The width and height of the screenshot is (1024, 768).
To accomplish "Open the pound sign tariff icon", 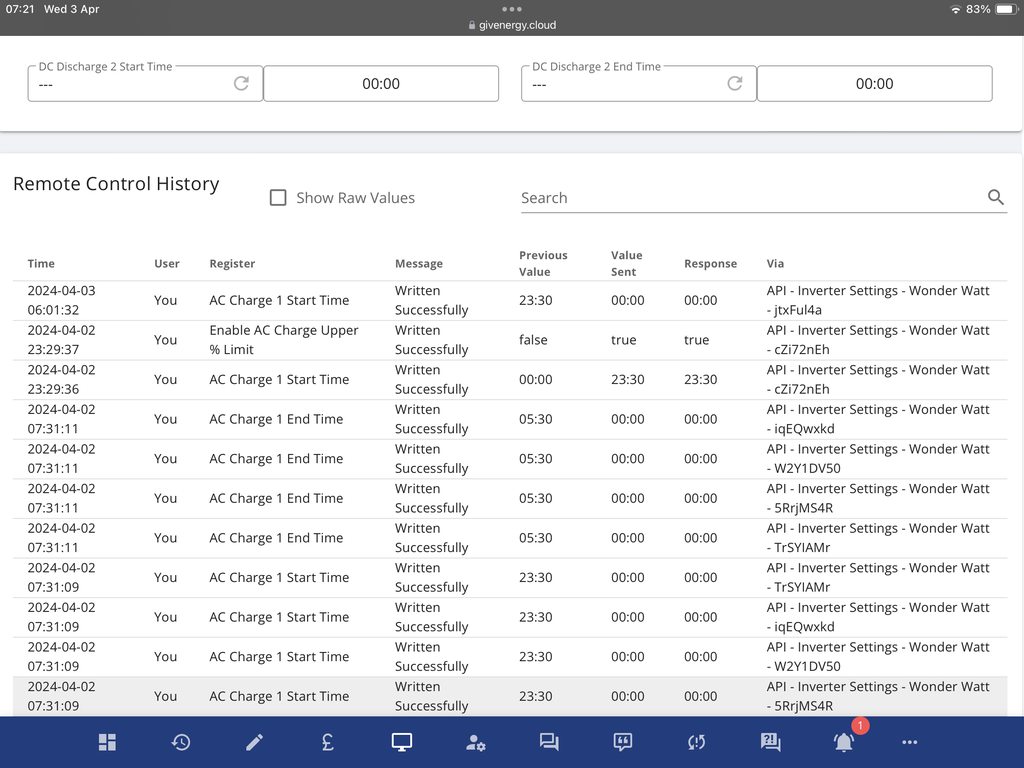I will (328, 742).
